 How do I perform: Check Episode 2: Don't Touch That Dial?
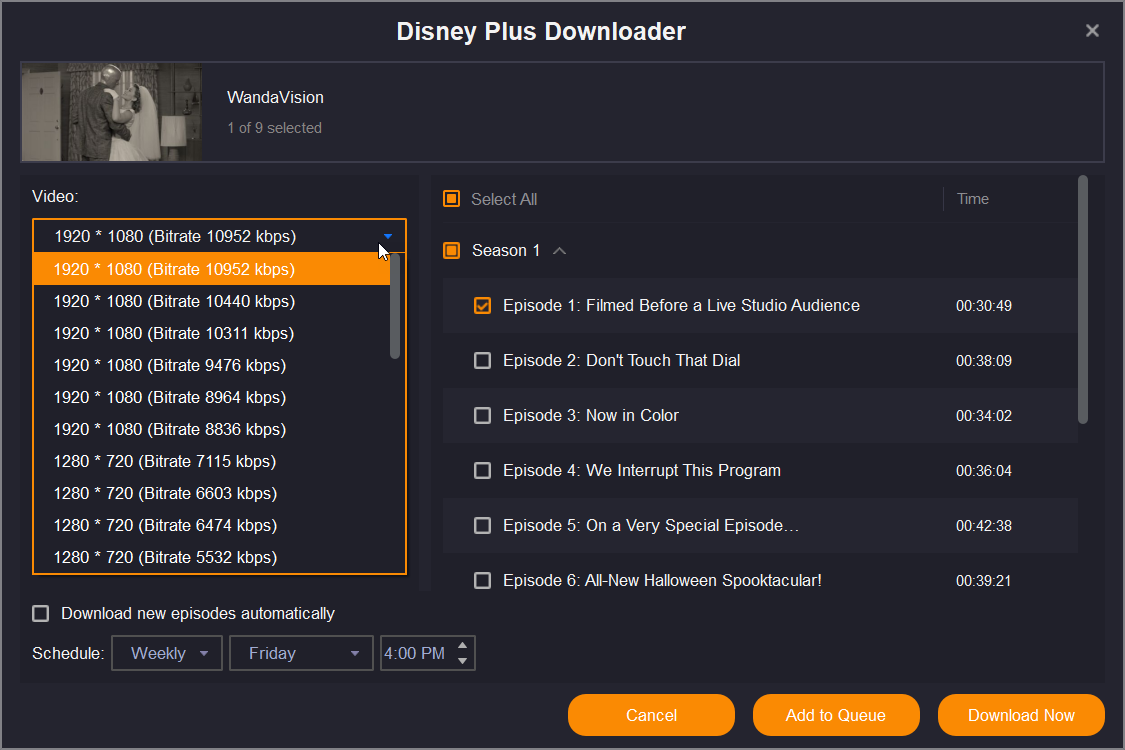(482, 361)
